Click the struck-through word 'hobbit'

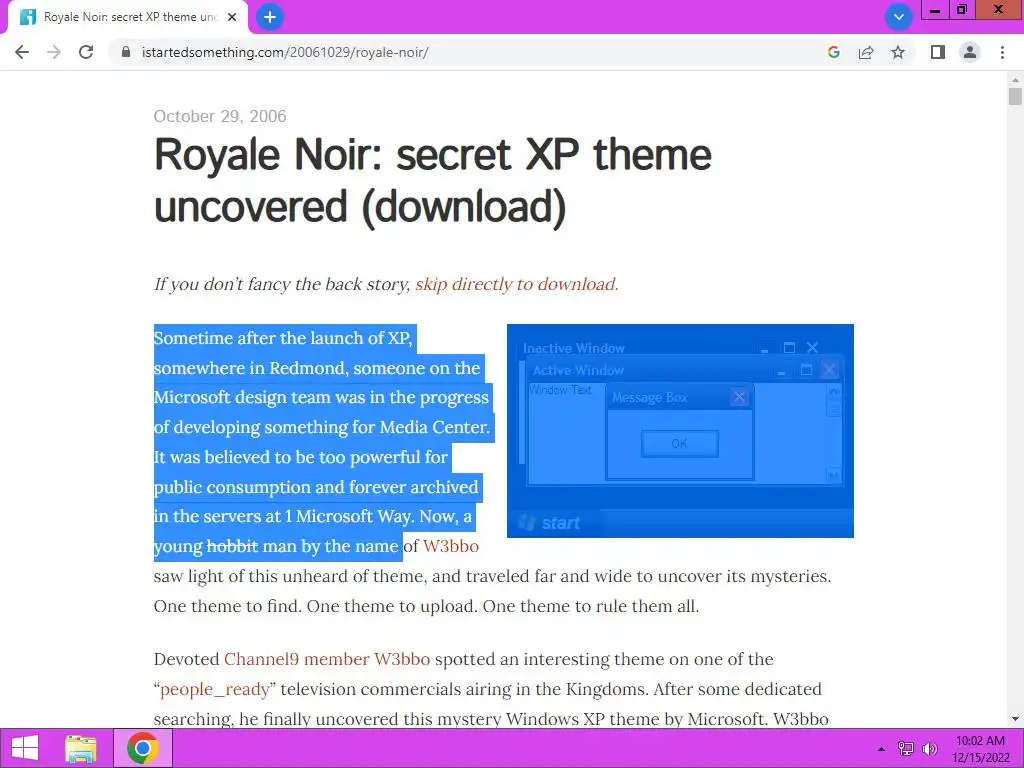(232, 546)
